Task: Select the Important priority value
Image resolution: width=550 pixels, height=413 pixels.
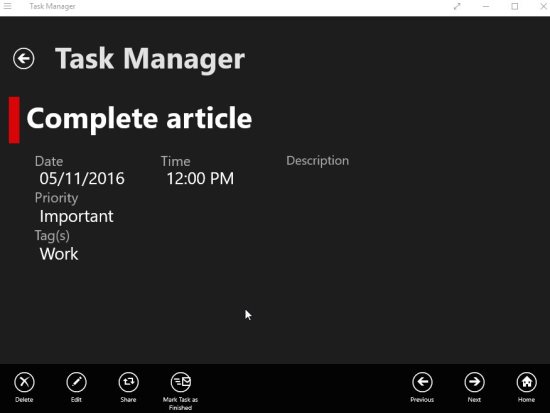Action: (76, 216)
